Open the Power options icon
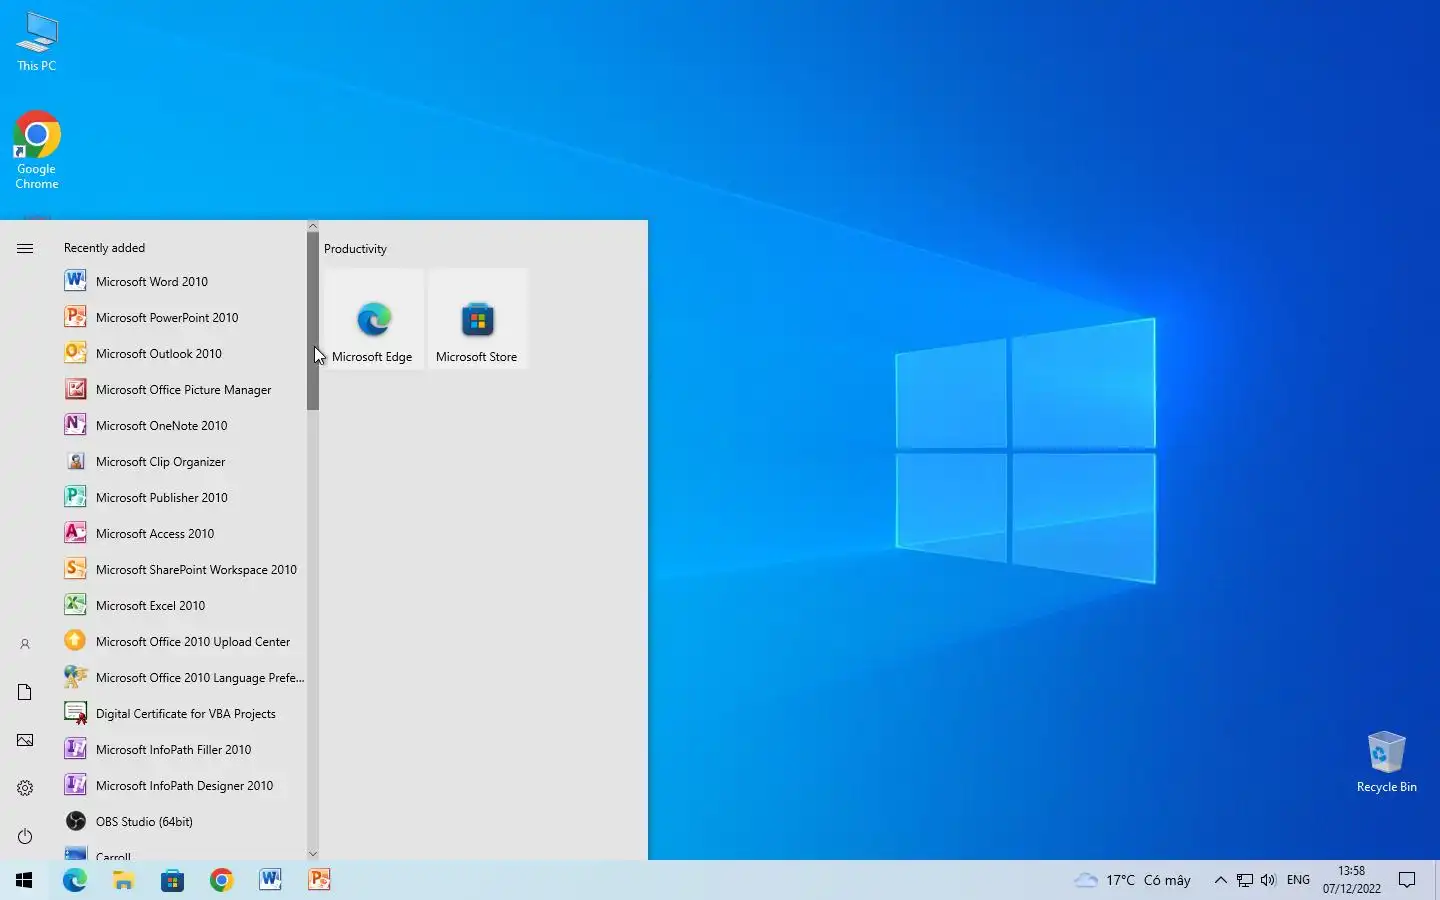This screenshot has width=1440, height=900. click(25, 836)
